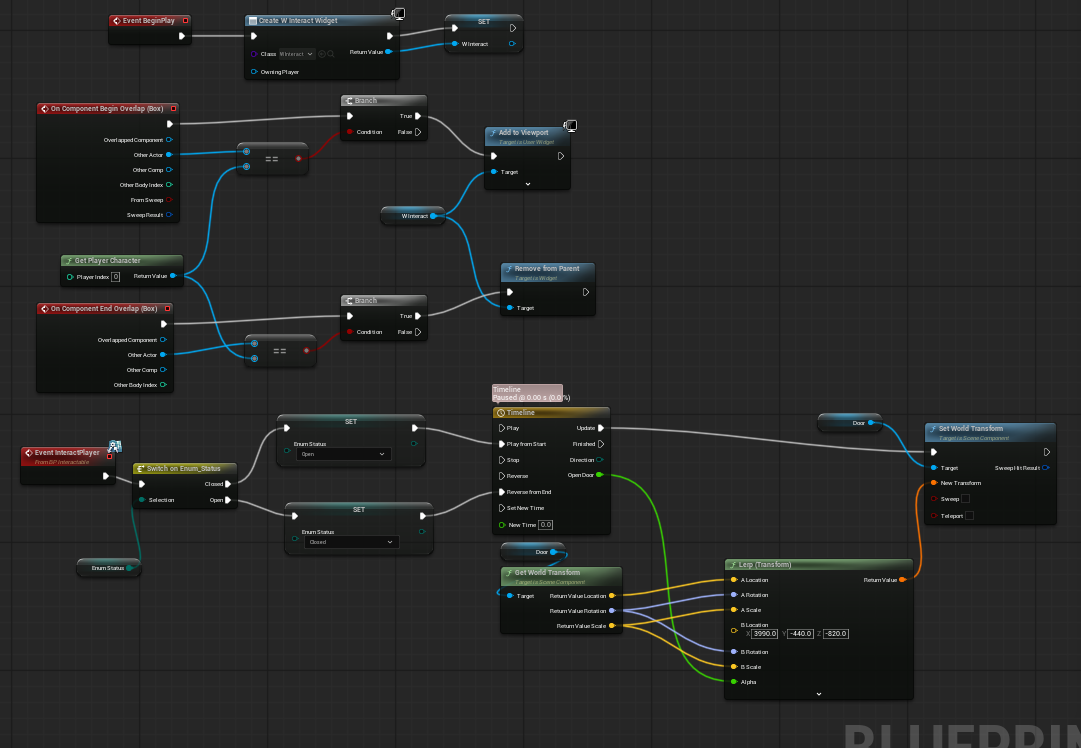Click Sweep Hit Result pin on Set World Transform
The height and width of the screenshot is (748, 1081).
[x=1046, y=468]
